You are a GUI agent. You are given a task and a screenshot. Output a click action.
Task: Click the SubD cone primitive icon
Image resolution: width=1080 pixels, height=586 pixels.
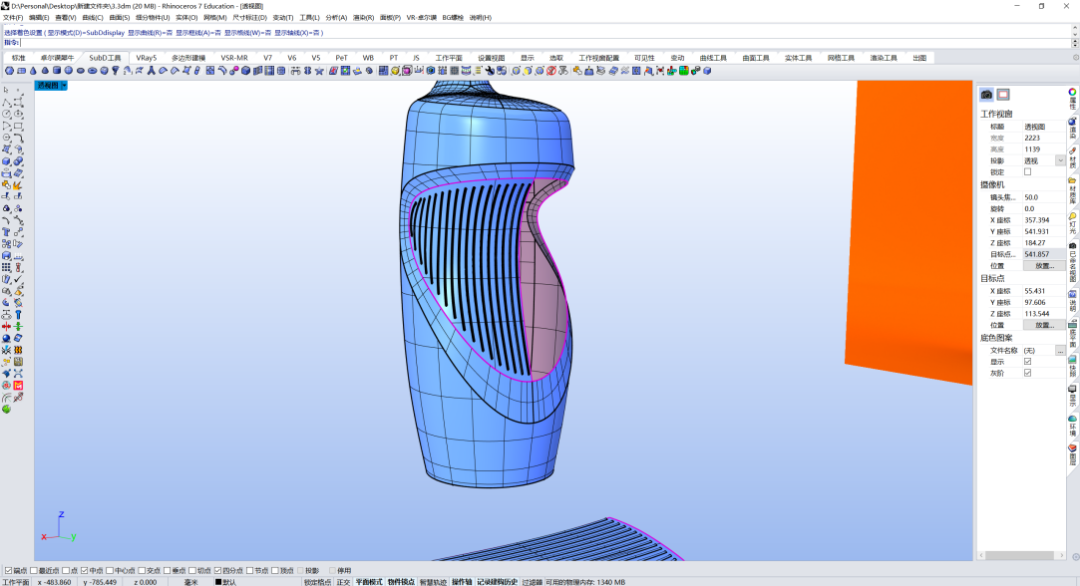click(33, 70)
